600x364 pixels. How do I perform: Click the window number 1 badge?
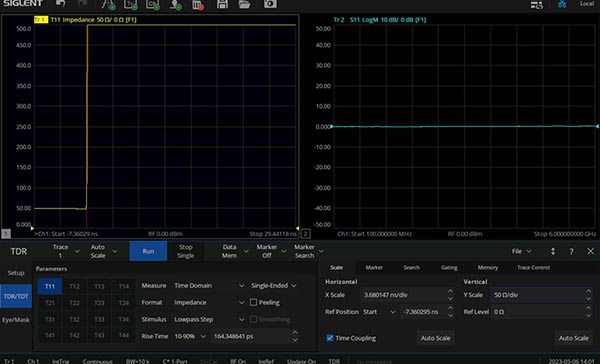(6, 233)
